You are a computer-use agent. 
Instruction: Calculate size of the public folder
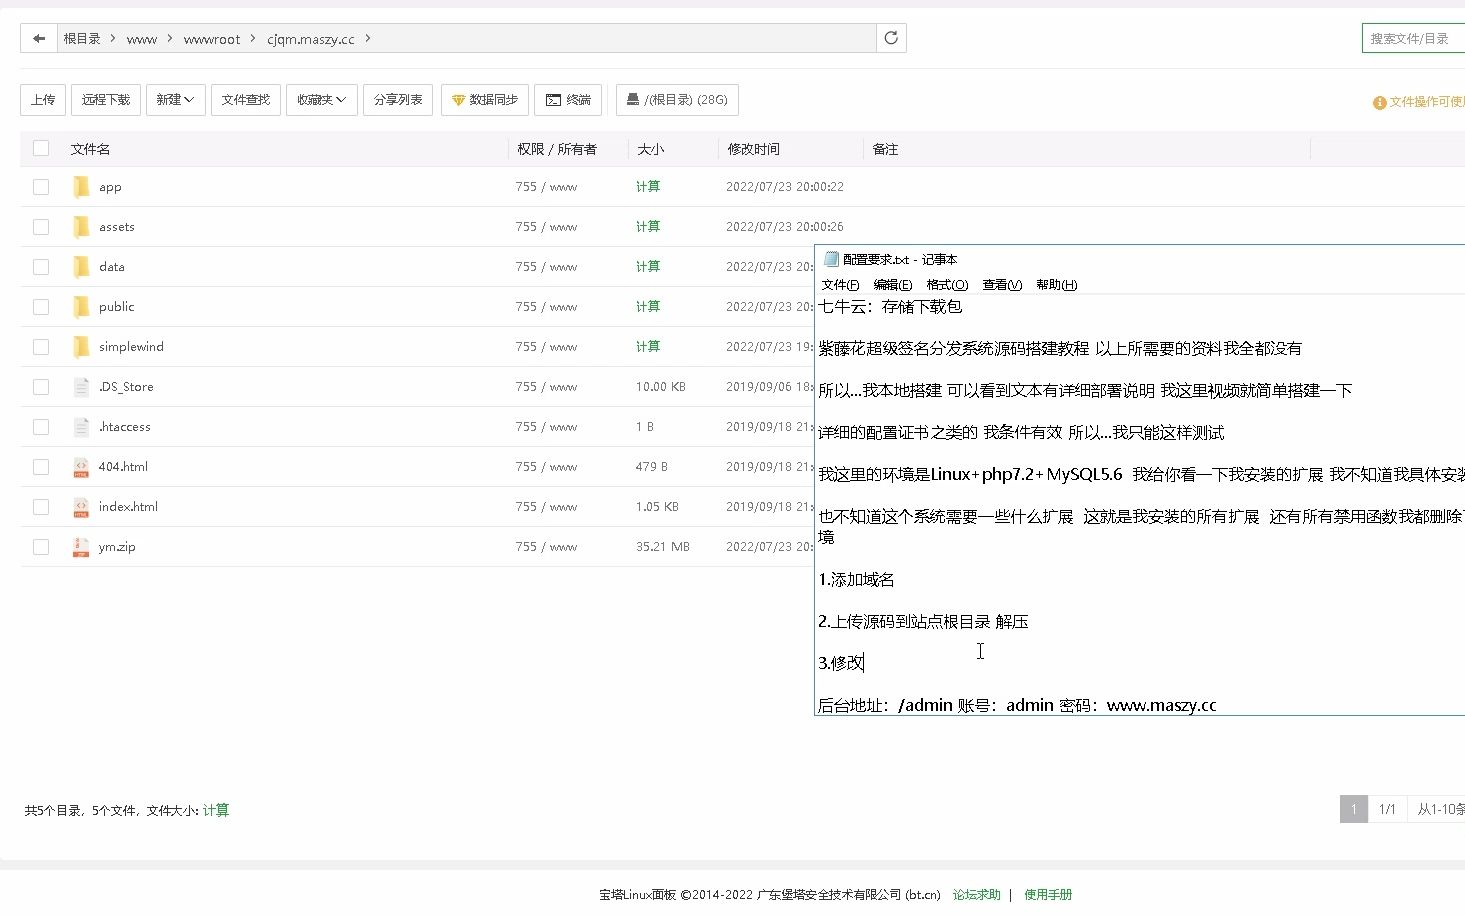tap(648, 307)
